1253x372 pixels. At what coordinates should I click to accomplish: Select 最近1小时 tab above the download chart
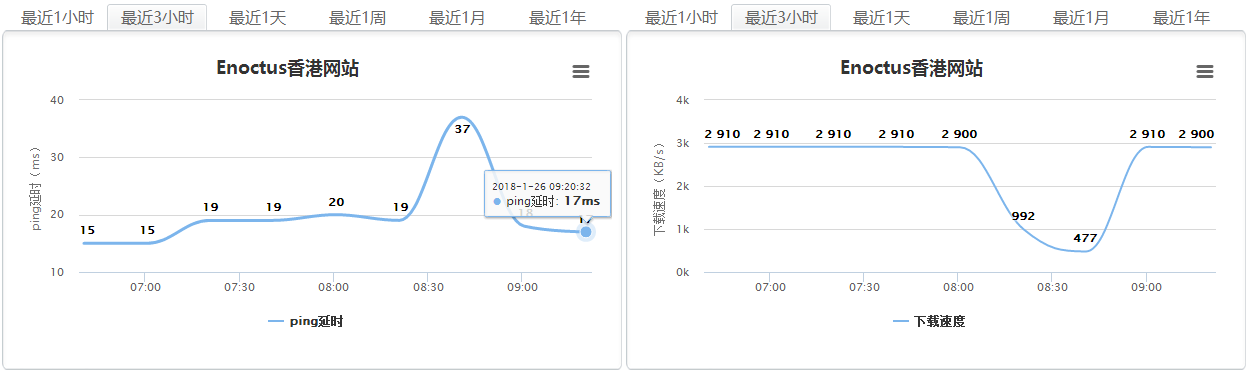click(x=681, y=18)
